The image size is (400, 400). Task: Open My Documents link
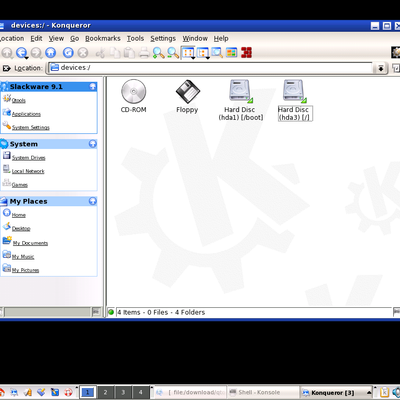30,243
